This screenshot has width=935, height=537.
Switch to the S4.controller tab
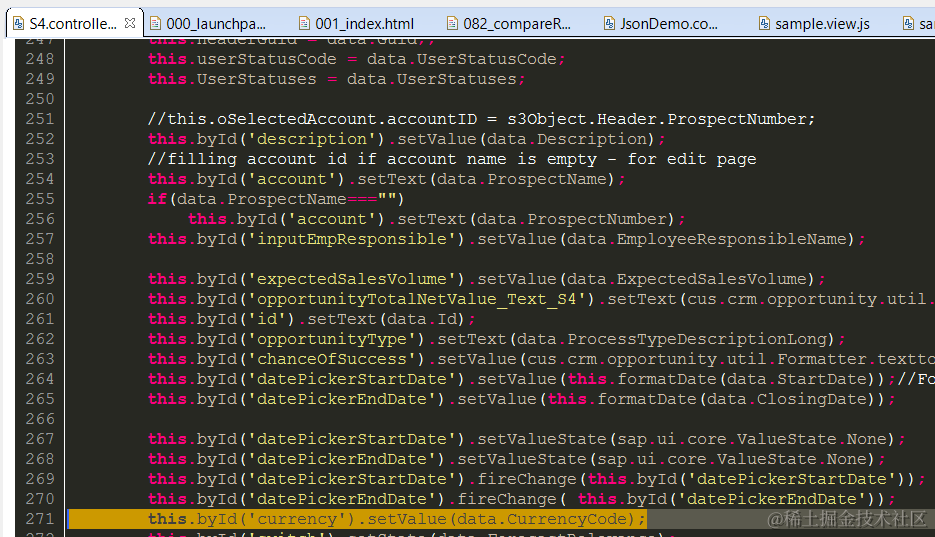coord(73,23)
